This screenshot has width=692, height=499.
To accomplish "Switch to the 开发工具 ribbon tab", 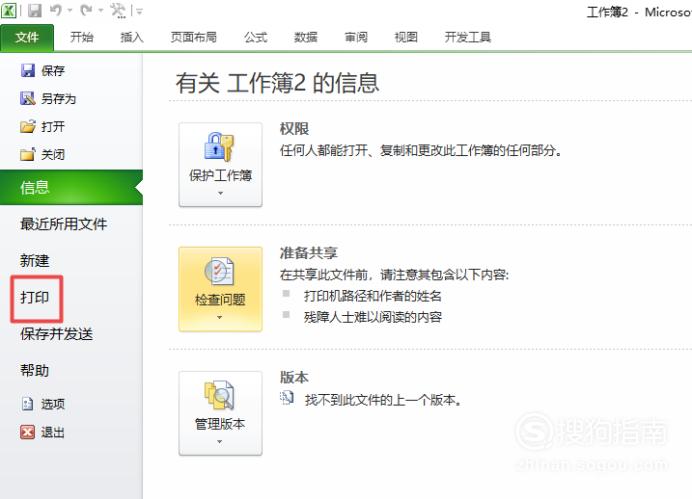I will pos(468,37).
